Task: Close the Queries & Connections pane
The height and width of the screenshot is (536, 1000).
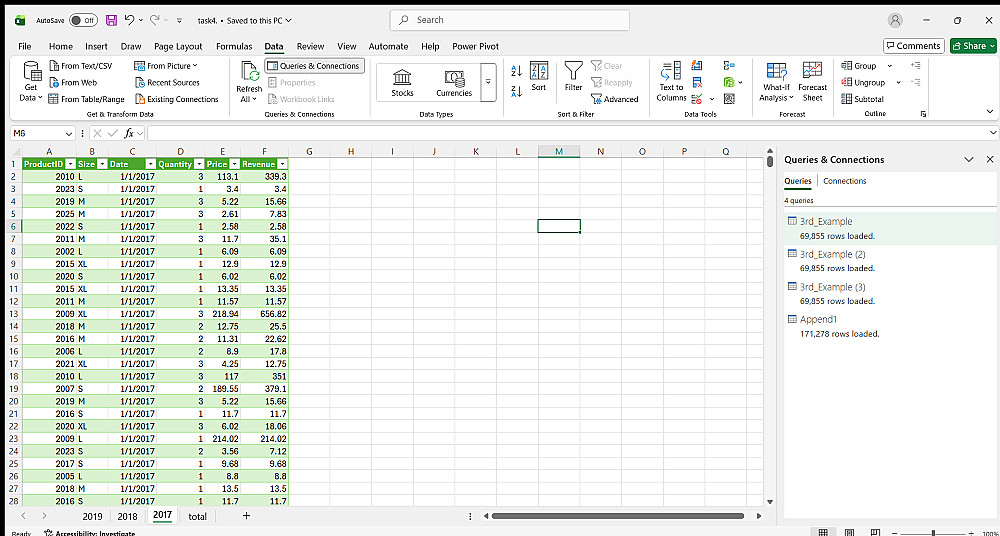Action: tap(990, 160)
